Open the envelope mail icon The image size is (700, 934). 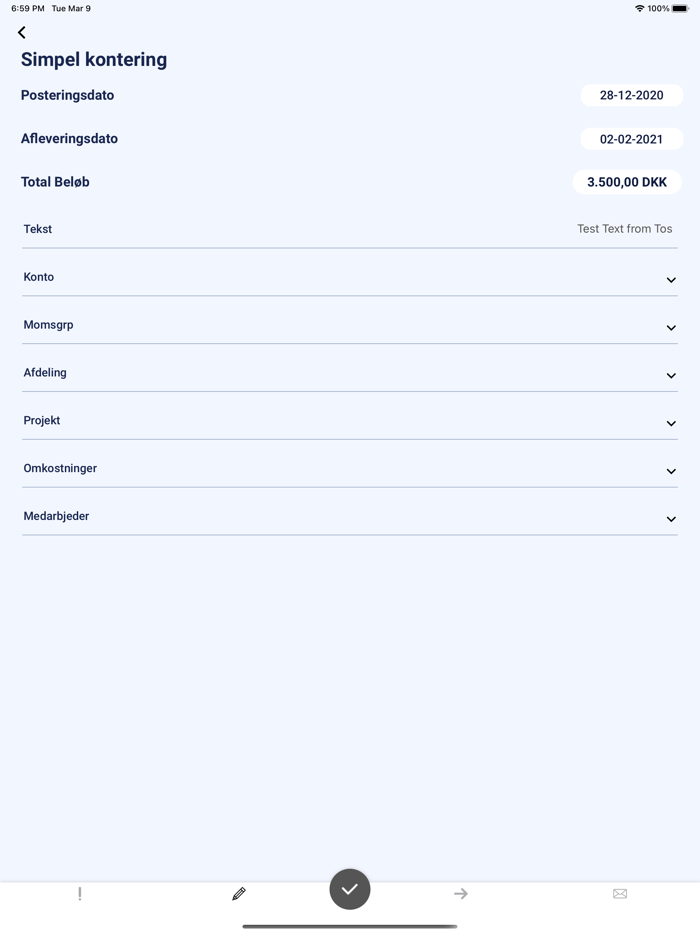[620, 893]
